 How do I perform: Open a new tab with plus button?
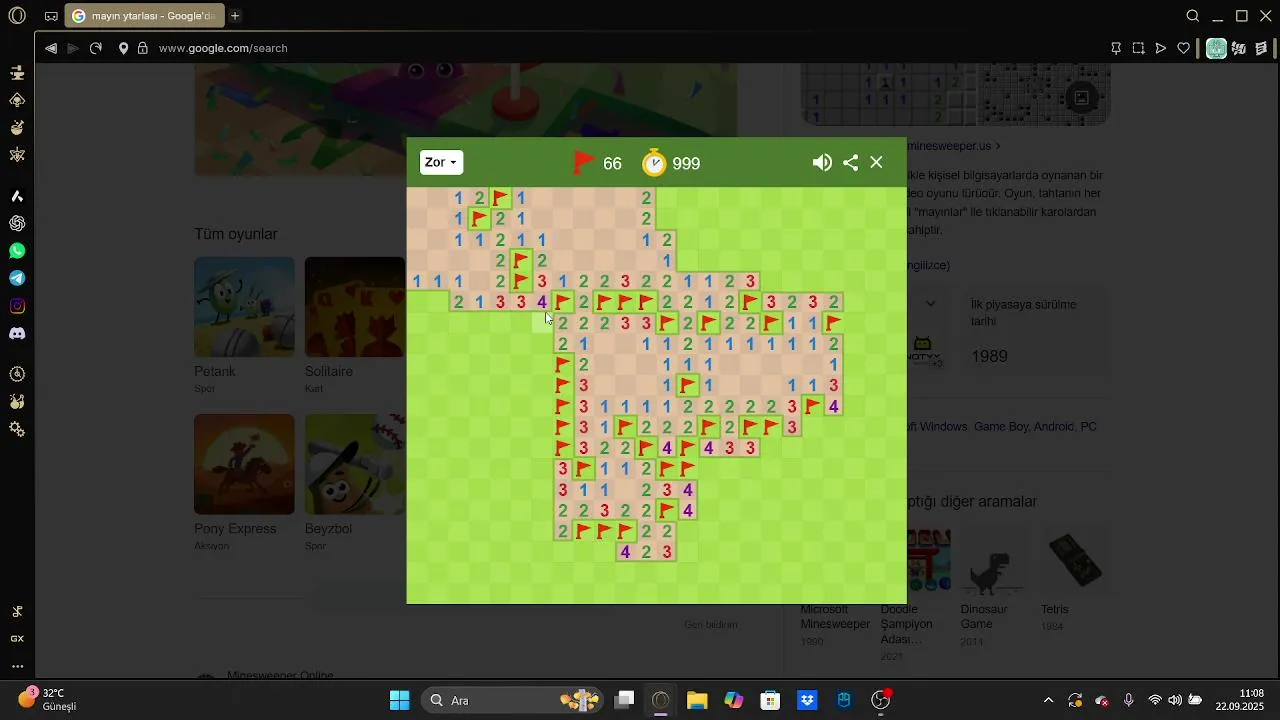[x=235, y=16]
